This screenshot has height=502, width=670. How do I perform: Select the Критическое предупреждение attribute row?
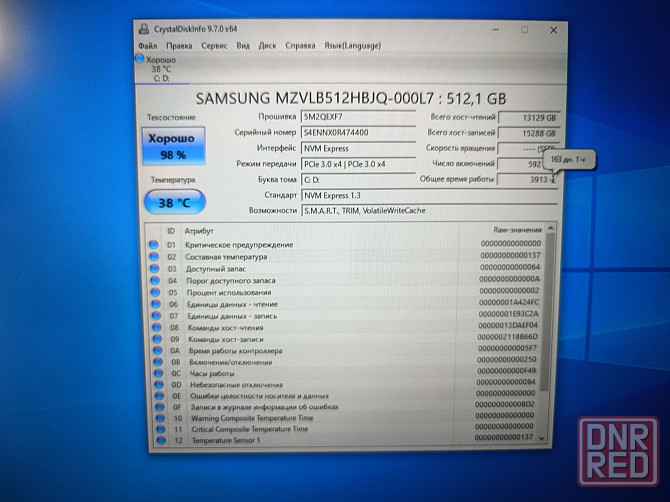coord(238,245)
